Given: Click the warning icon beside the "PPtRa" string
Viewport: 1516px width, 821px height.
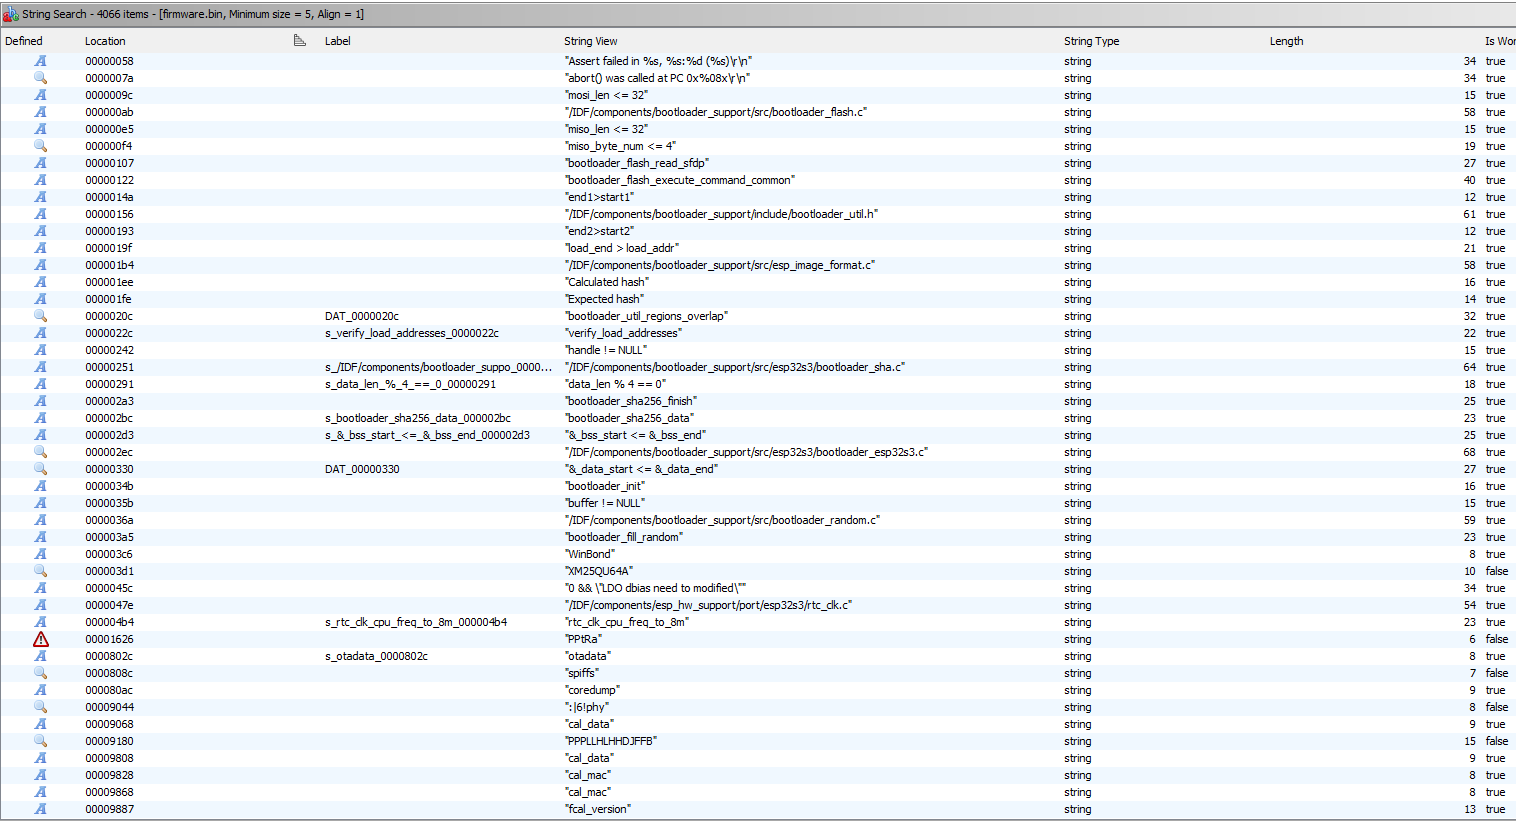Looking at the screenshot, I should point(40,639).
